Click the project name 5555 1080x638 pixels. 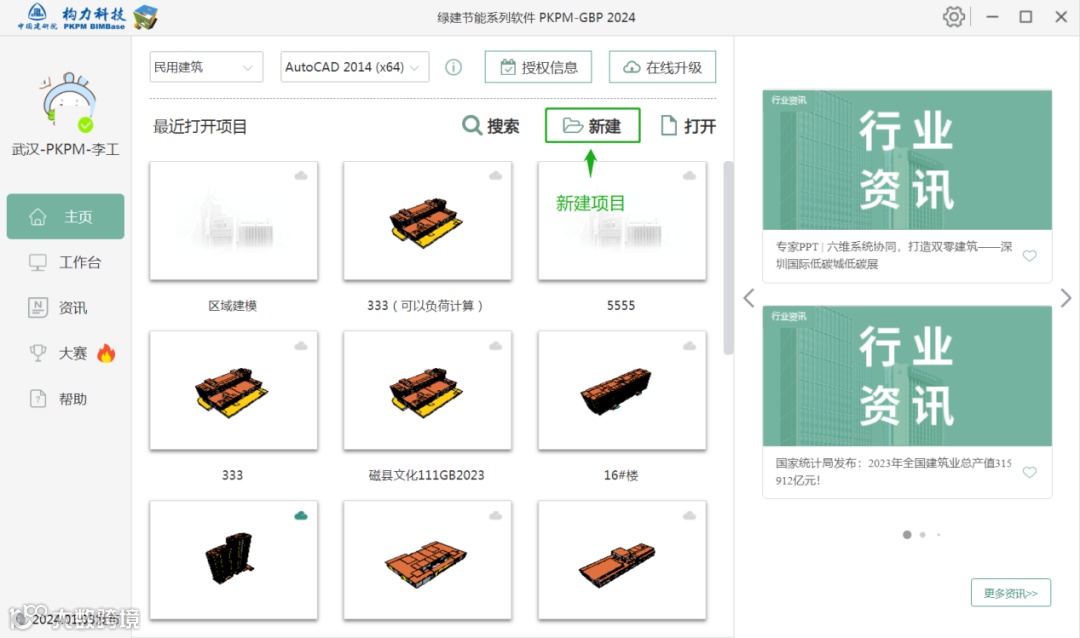(621, 306)
